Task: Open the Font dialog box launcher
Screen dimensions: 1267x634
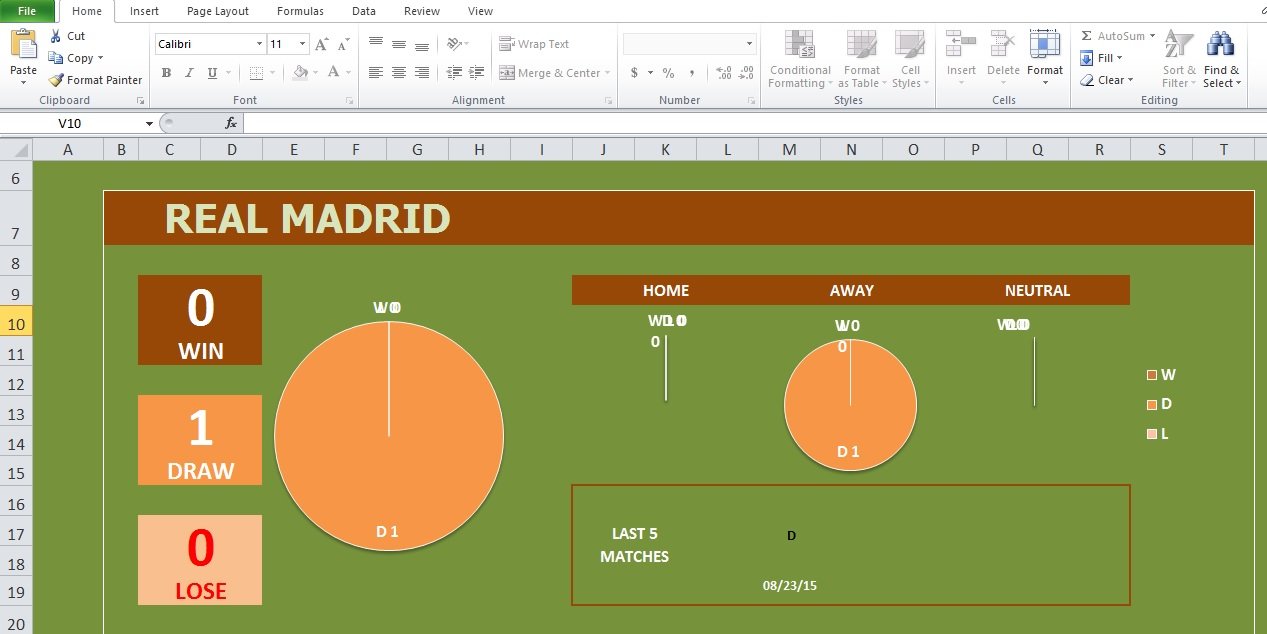Action: [x=349, y=101]
